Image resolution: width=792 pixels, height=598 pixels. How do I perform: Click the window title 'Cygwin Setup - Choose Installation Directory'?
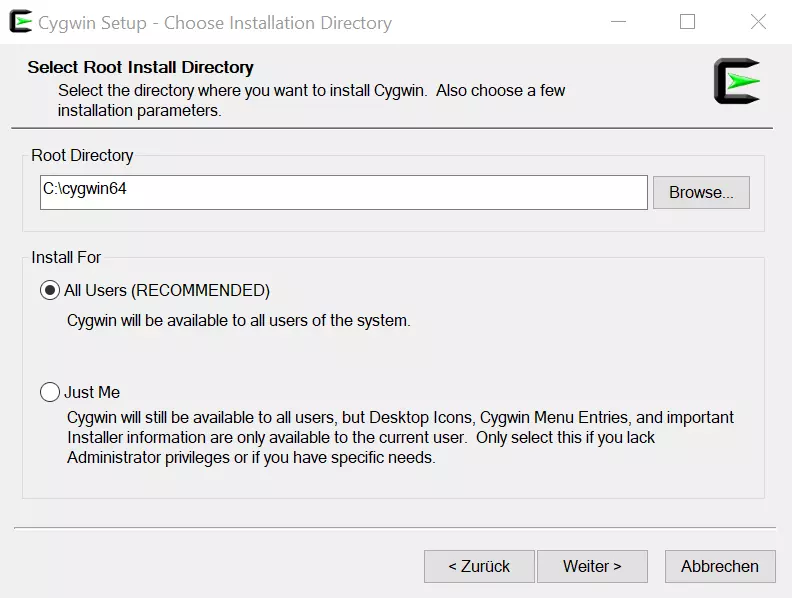(x=215, y=23)
